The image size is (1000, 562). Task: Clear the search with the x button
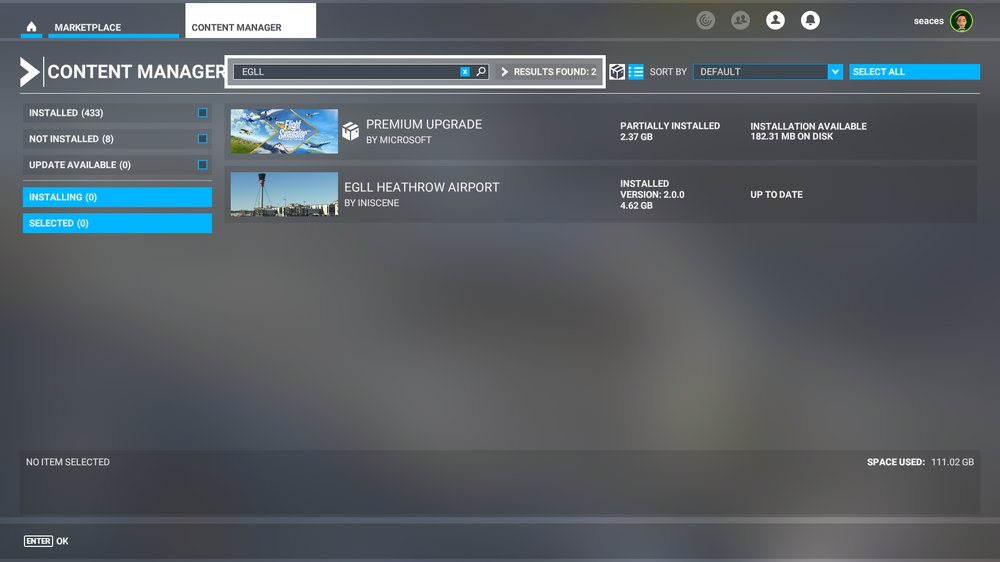click(x=465, y=72)
